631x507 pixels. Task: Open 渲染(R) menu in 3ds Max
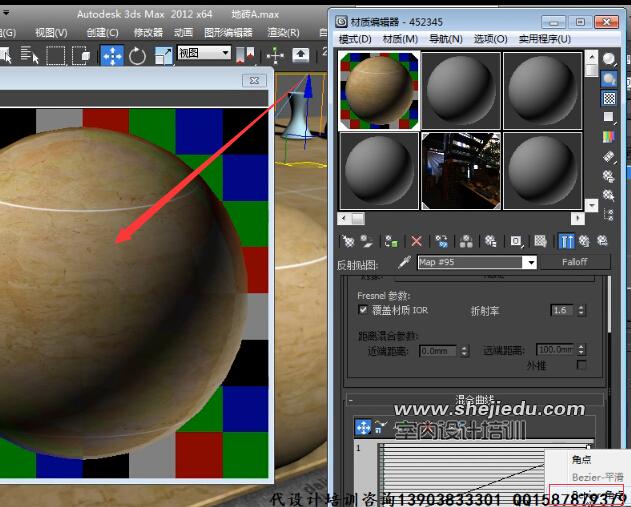283,33
